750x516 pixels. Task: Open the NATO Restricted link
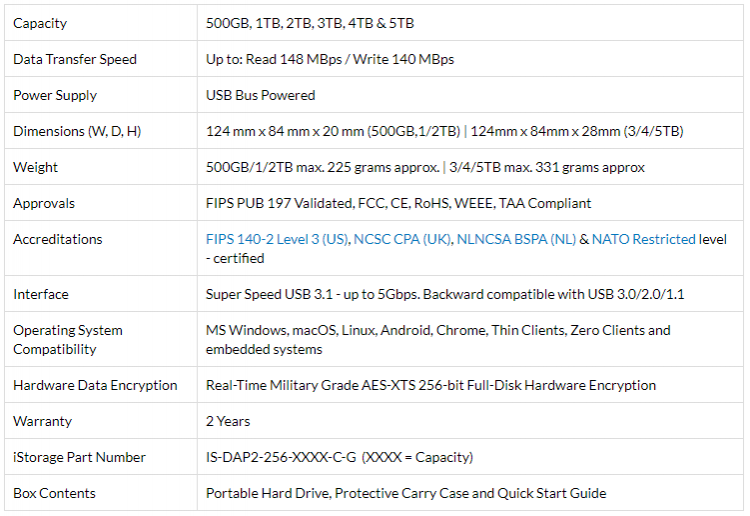pyautogui.click(x=643, y=239)
